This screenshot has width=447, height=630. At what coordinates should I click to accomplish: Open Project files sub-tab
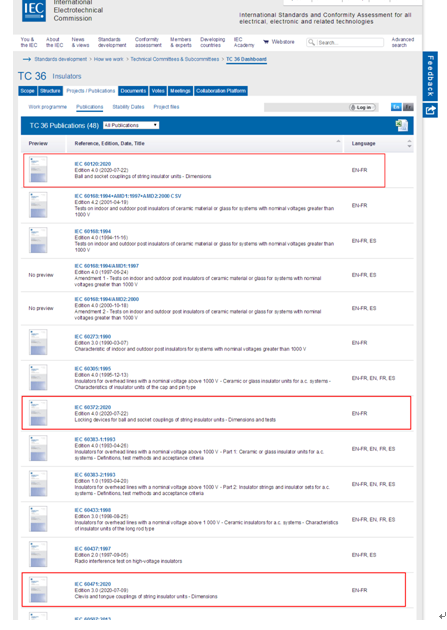[166, 107]
